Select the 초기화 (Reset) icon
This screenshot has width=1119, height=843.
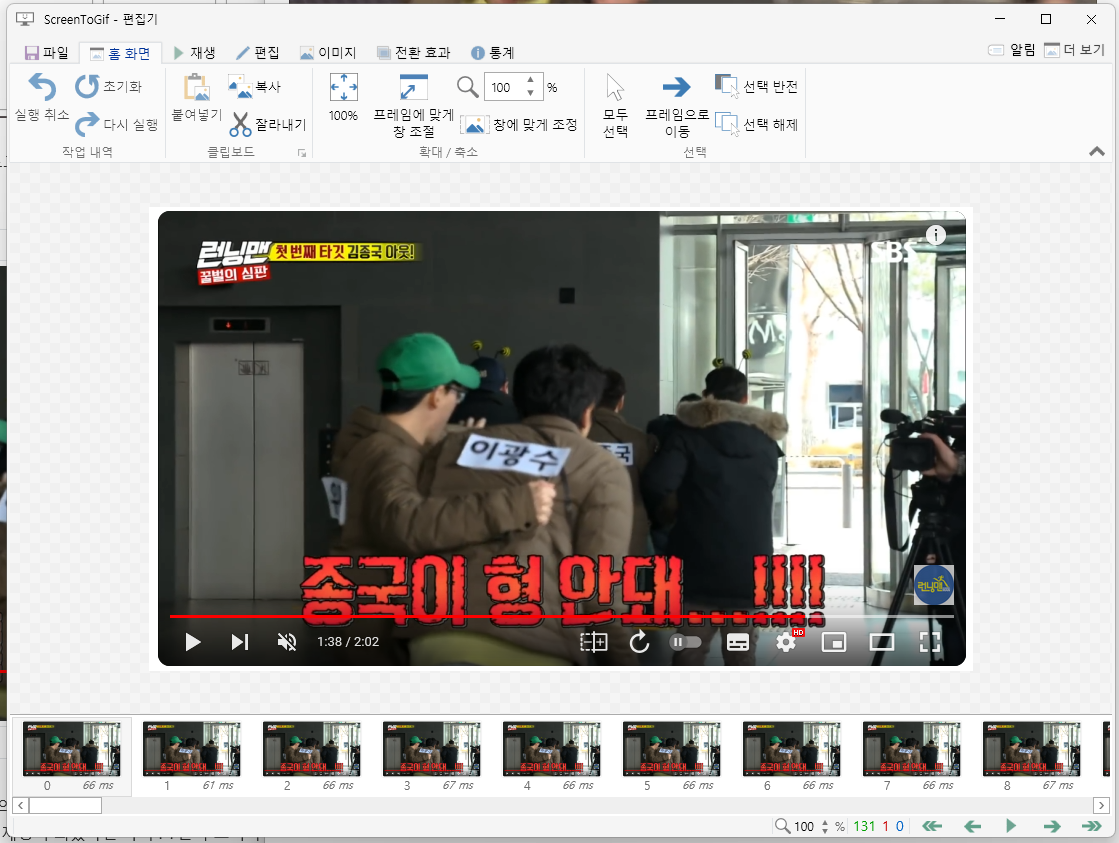pyautogui.click(x=86, y=86)
